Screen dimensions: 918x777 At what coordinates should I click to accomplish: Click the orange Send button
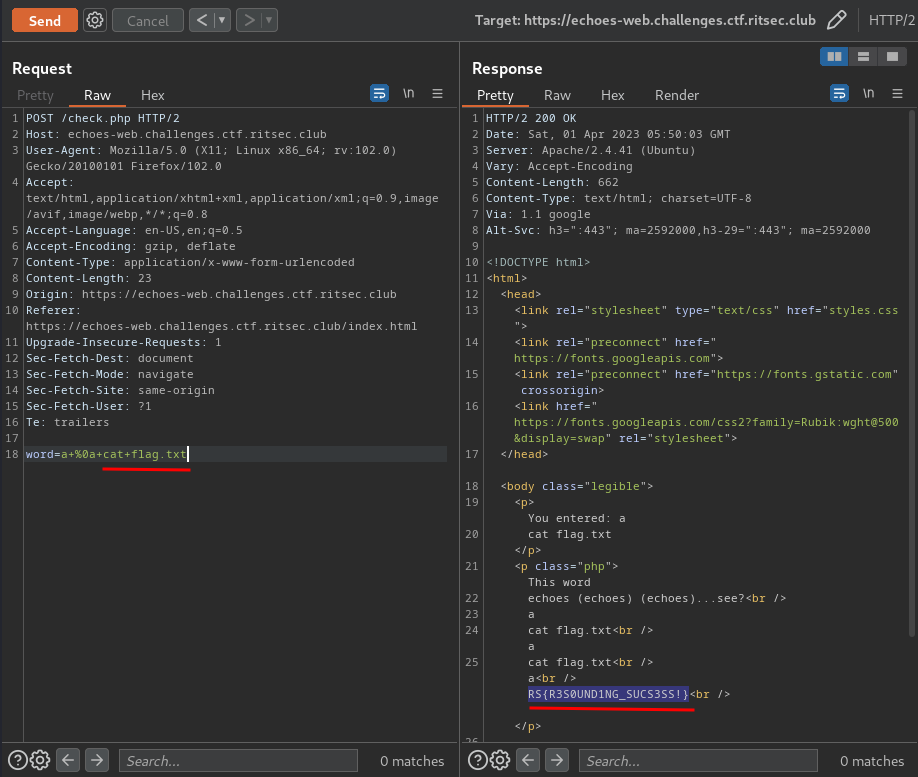(44, 20)
